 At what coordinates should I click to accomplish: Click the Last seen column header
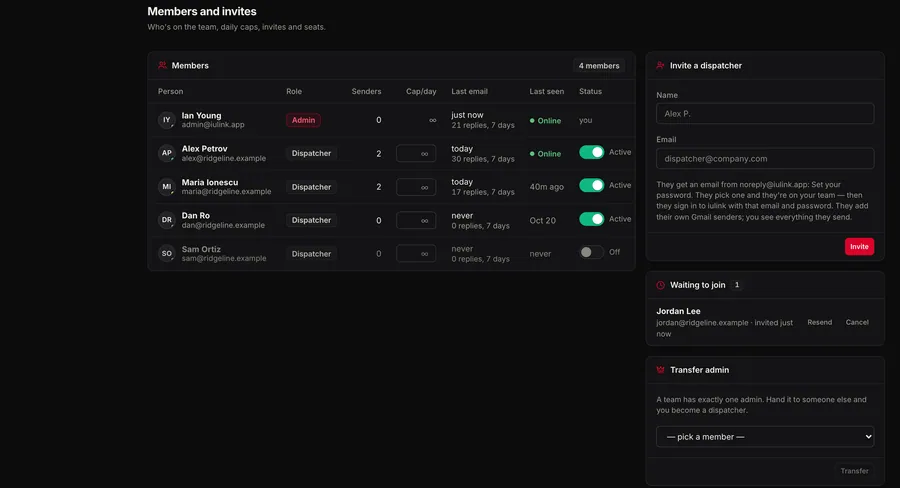(546, 91)
